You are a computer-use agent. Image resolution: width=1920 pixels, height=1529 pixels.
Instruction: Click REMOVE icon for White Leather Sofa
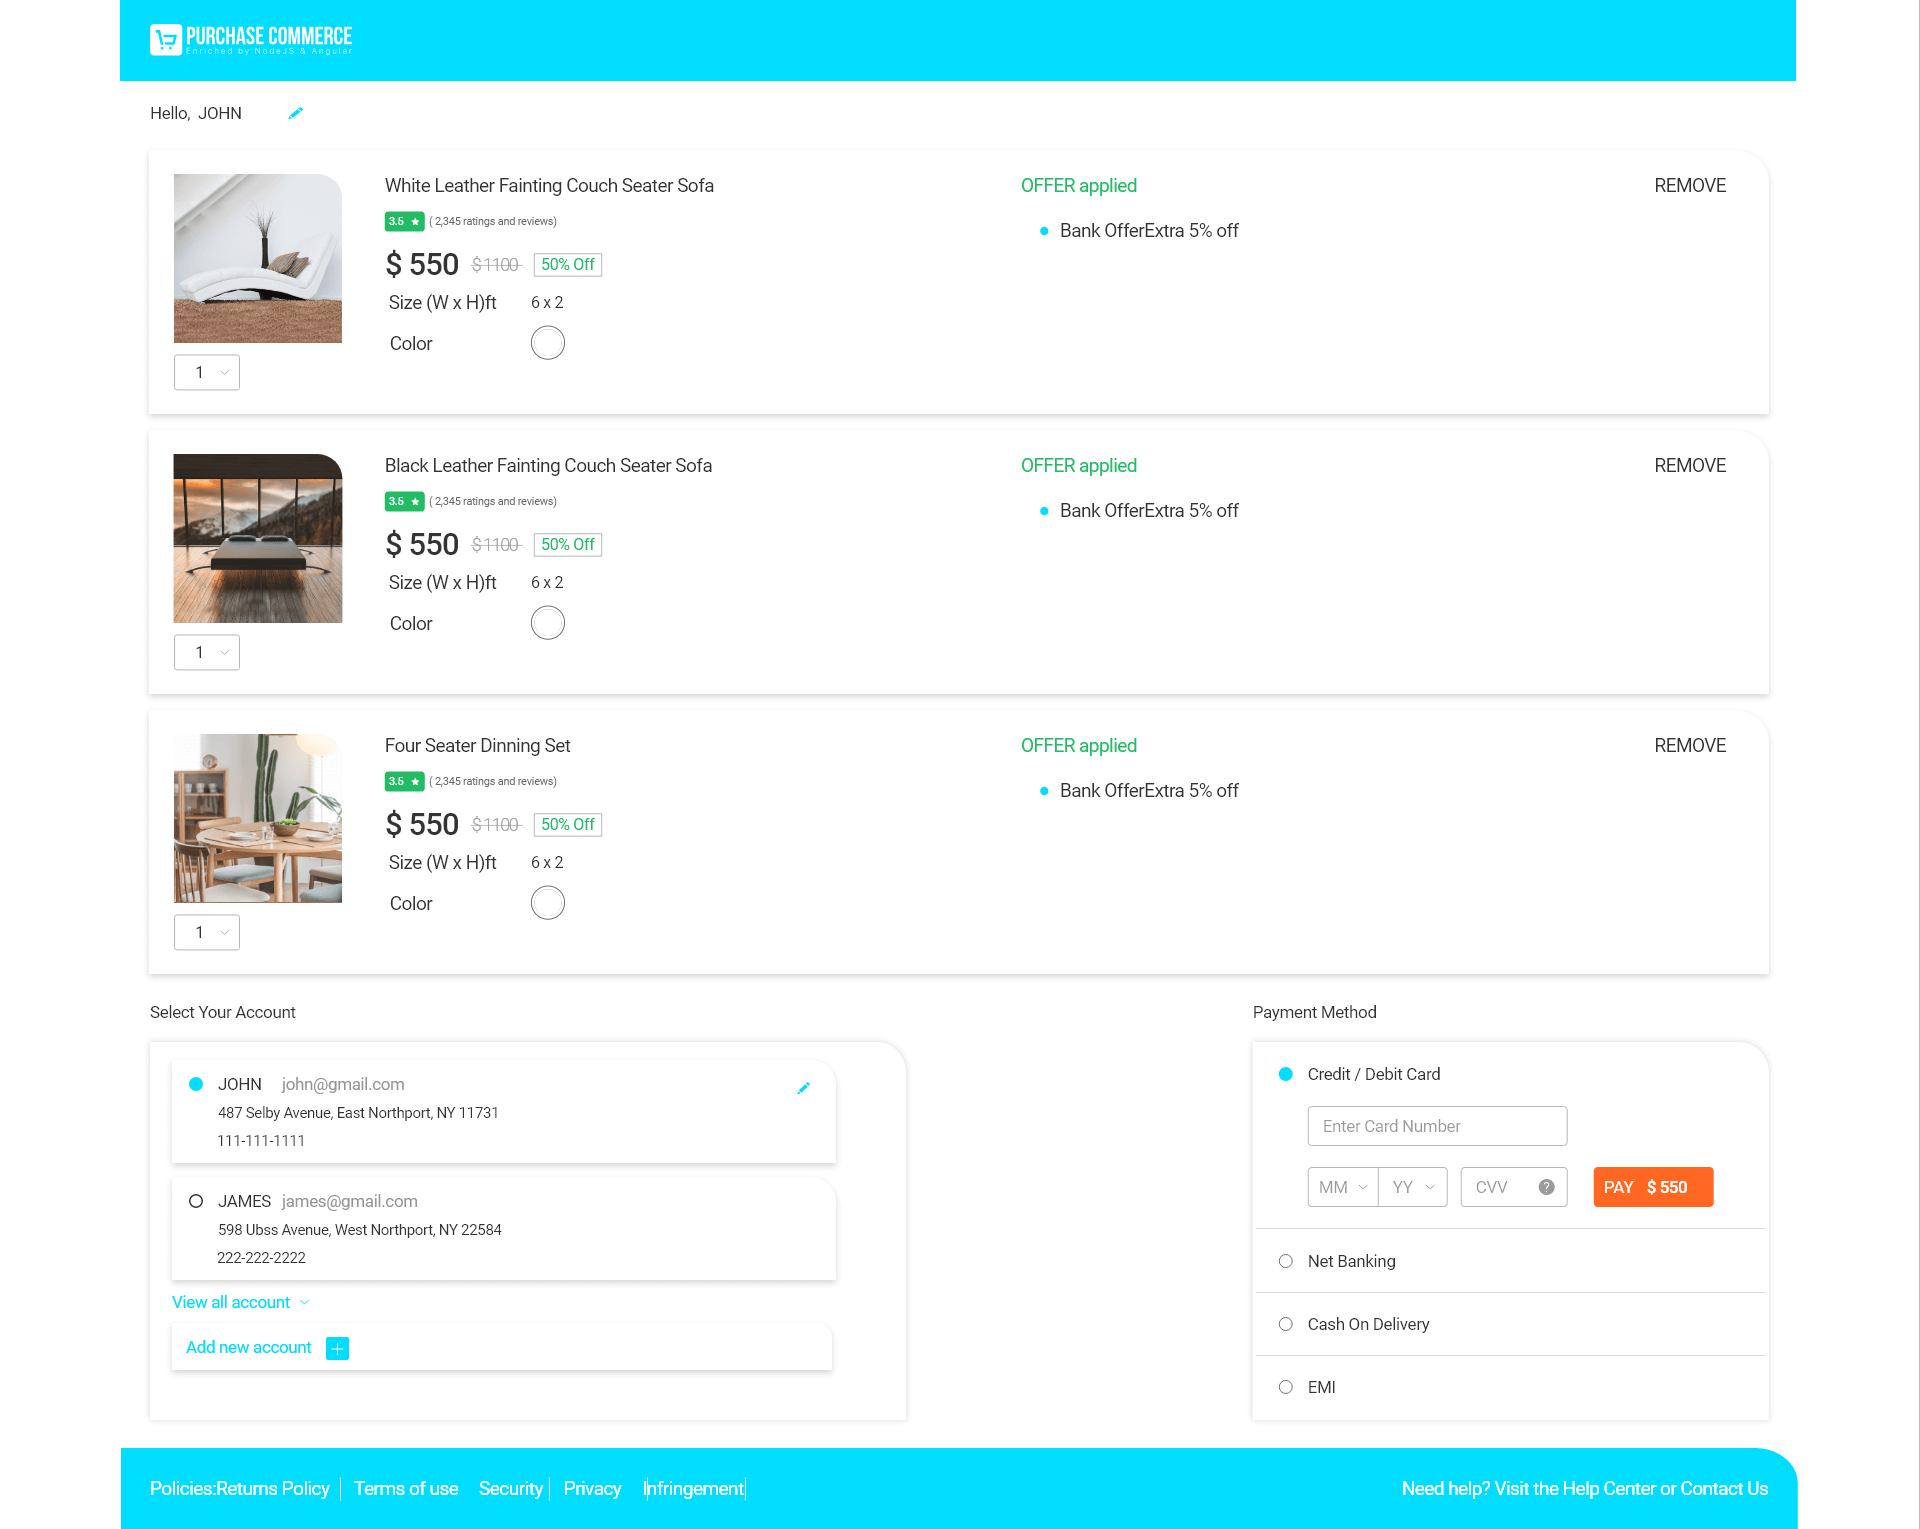pyautogui.click(x=1691, y=186)
